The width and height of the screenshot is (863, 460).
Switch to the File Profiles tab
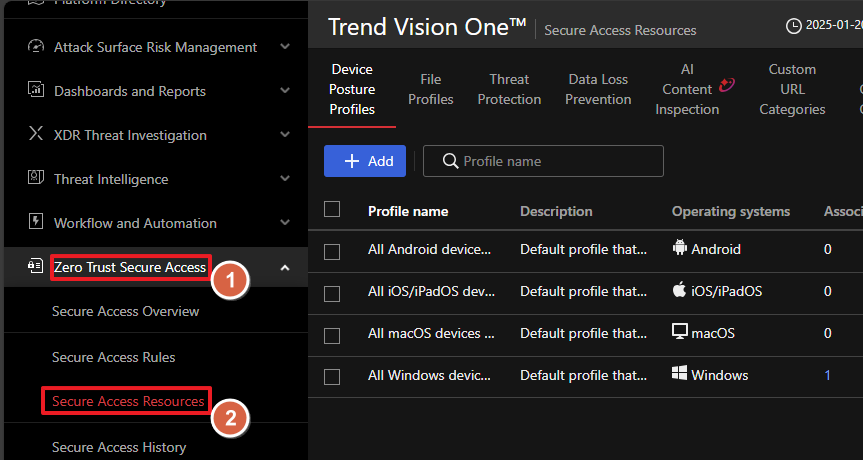[x=430, y=89]
